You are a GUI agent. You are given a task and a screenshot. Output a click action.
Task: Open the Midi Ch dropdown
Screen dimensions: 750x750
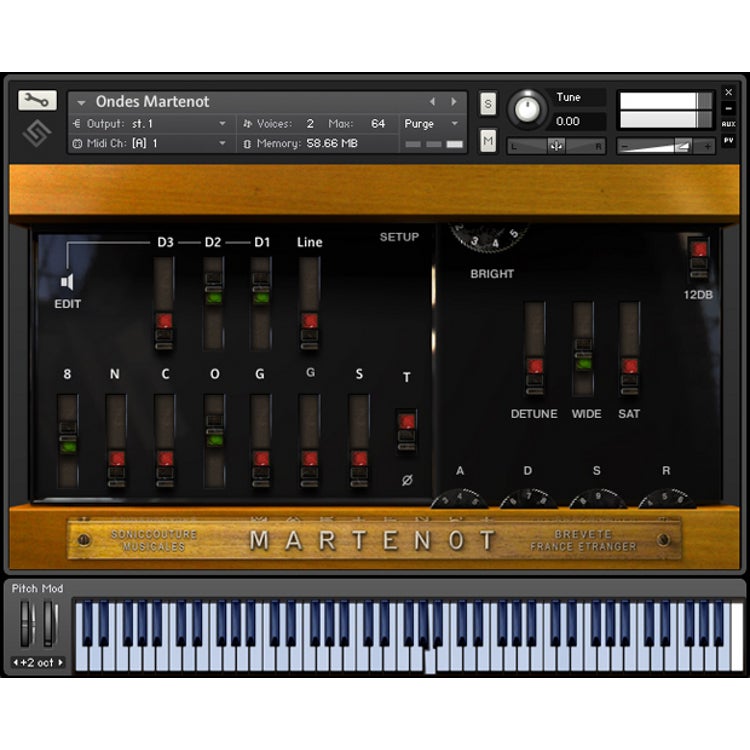tap(222, 143)
